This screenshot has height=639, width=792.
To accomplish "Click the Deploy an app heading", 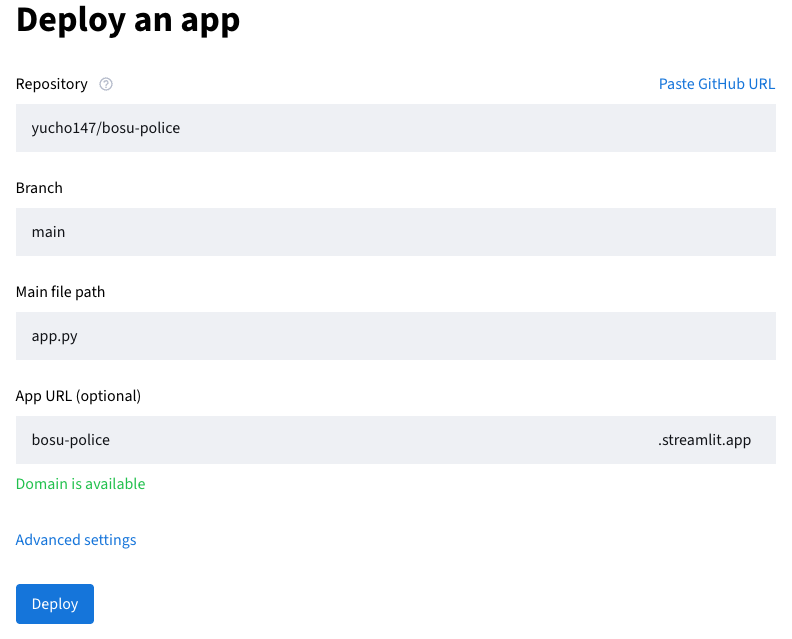I will pos(128,20).
